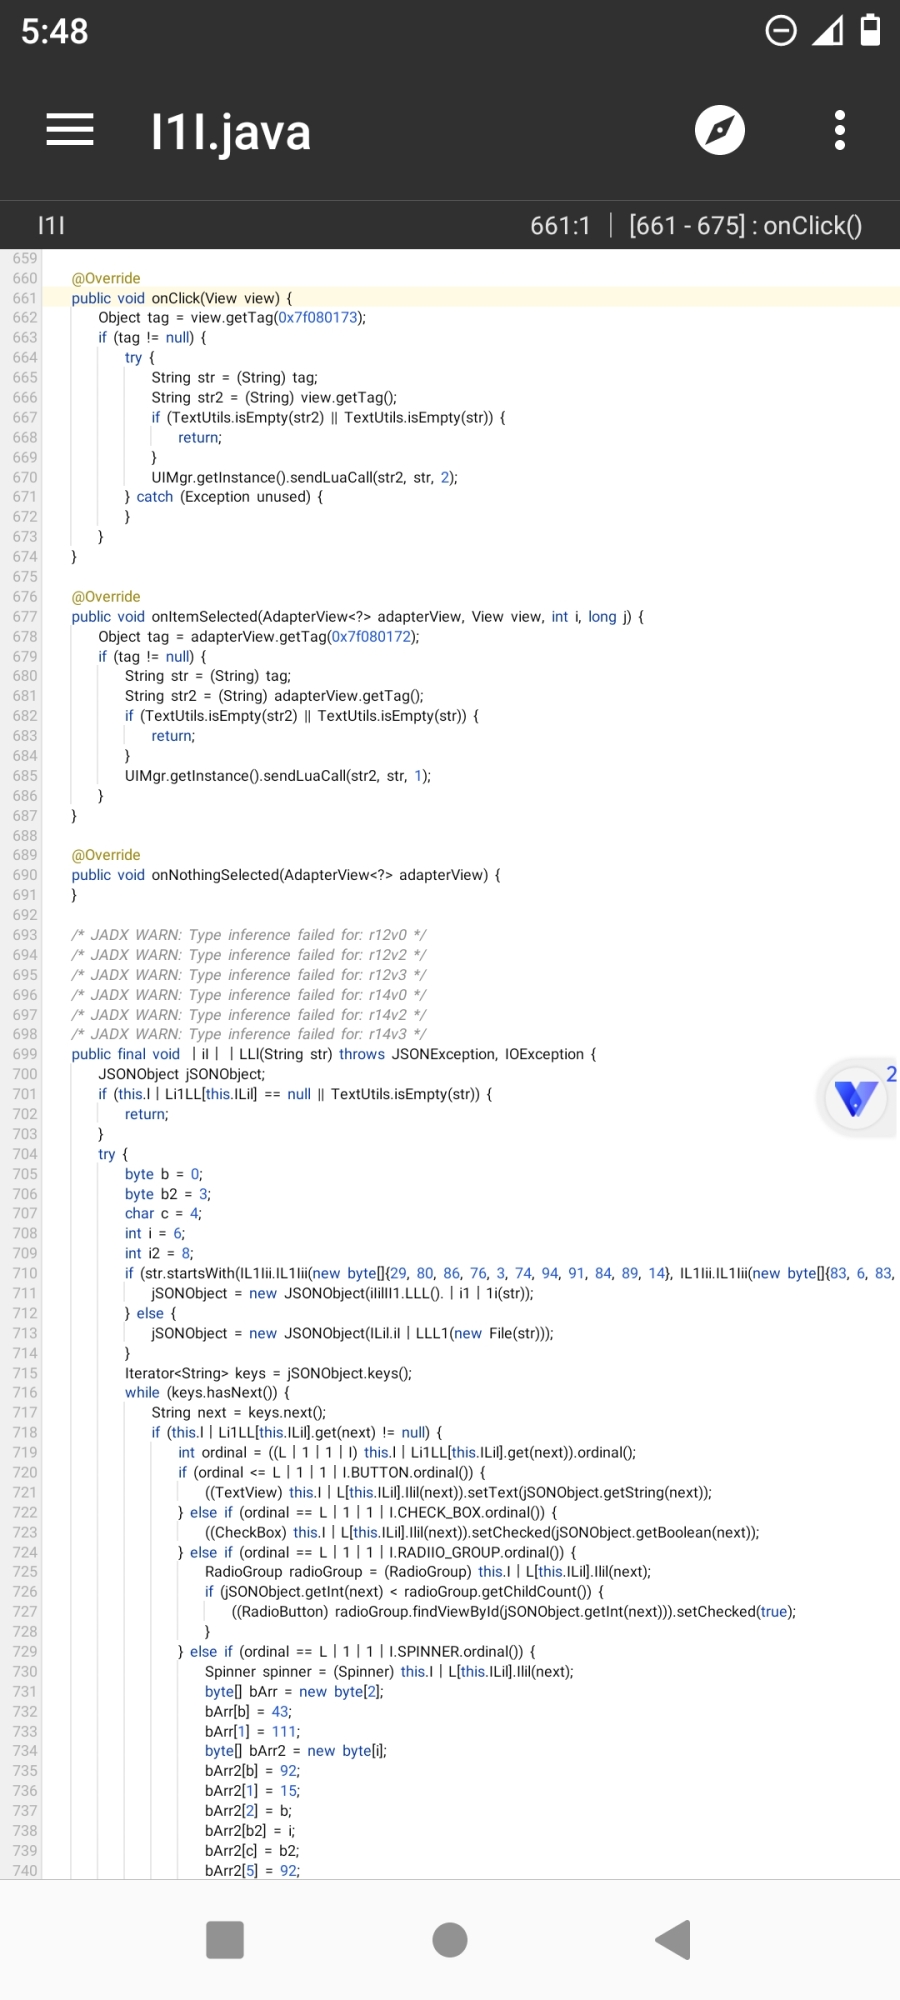Select the I1I class name label

(x=51, y=225)
